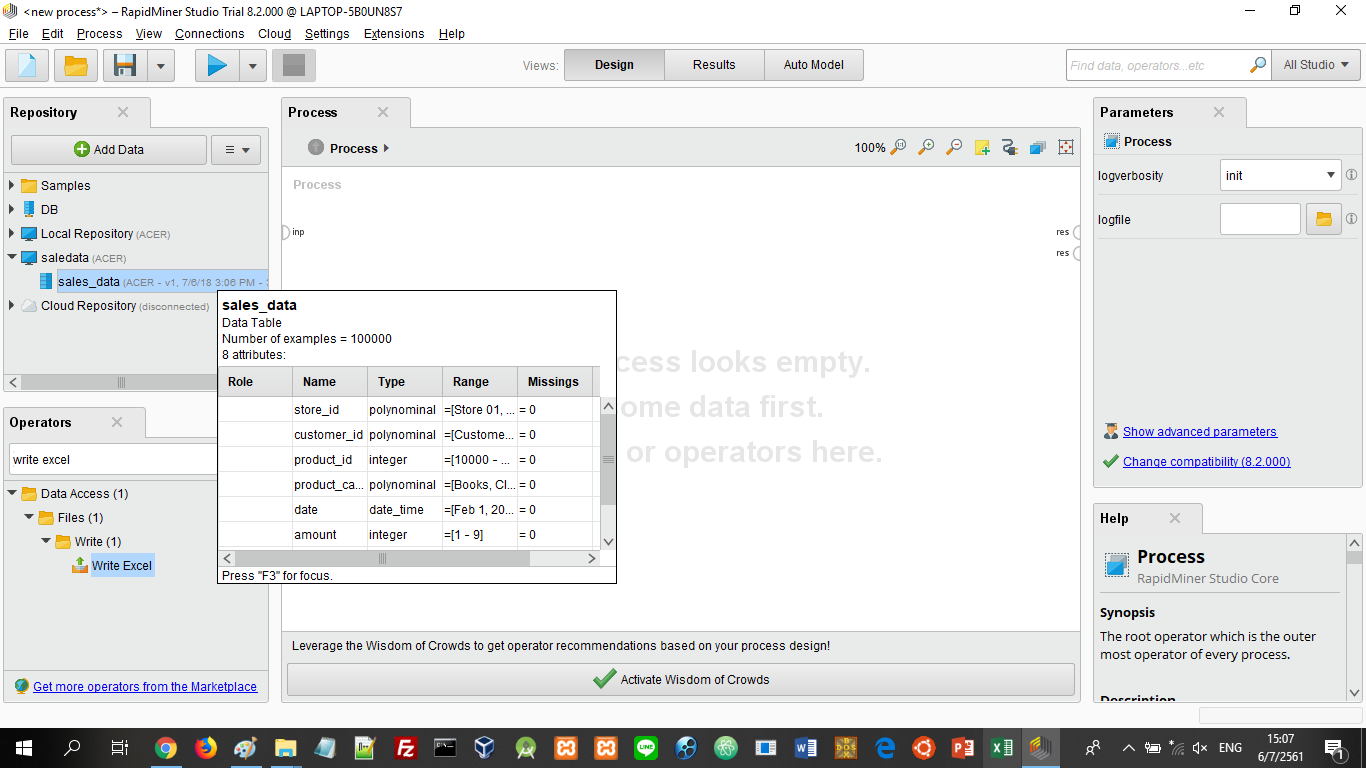
Task: Reset zoom to 100% with 1:1 magnifier
Action: click(x=898, y=147)
